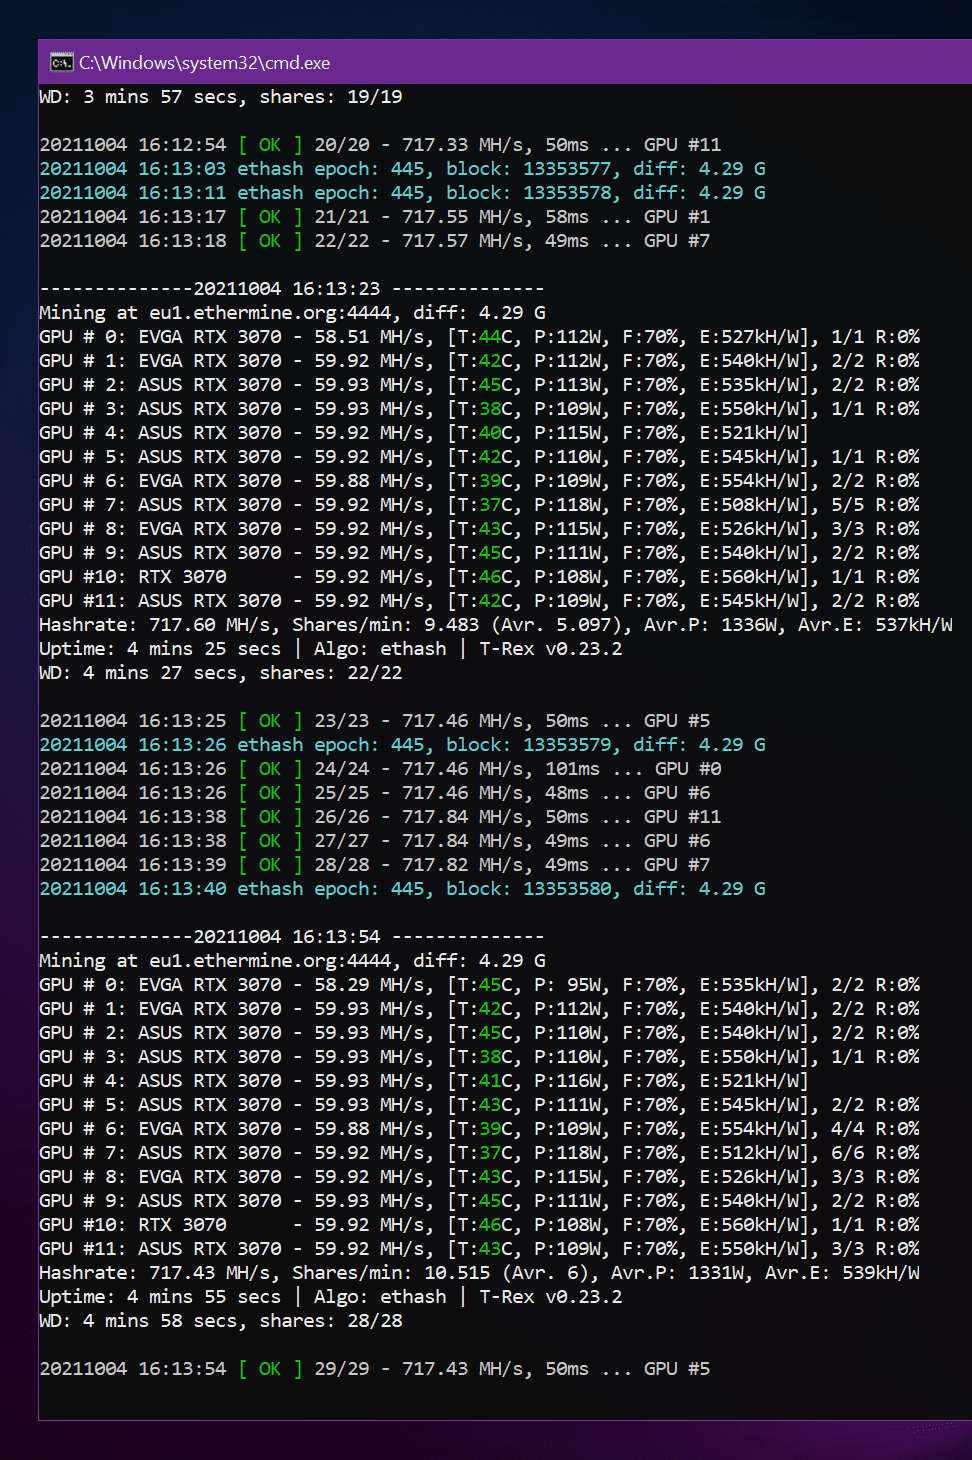
Task: Click the OK line for share 29/29 GPU #5
Action: click(x=374, y=1369)
